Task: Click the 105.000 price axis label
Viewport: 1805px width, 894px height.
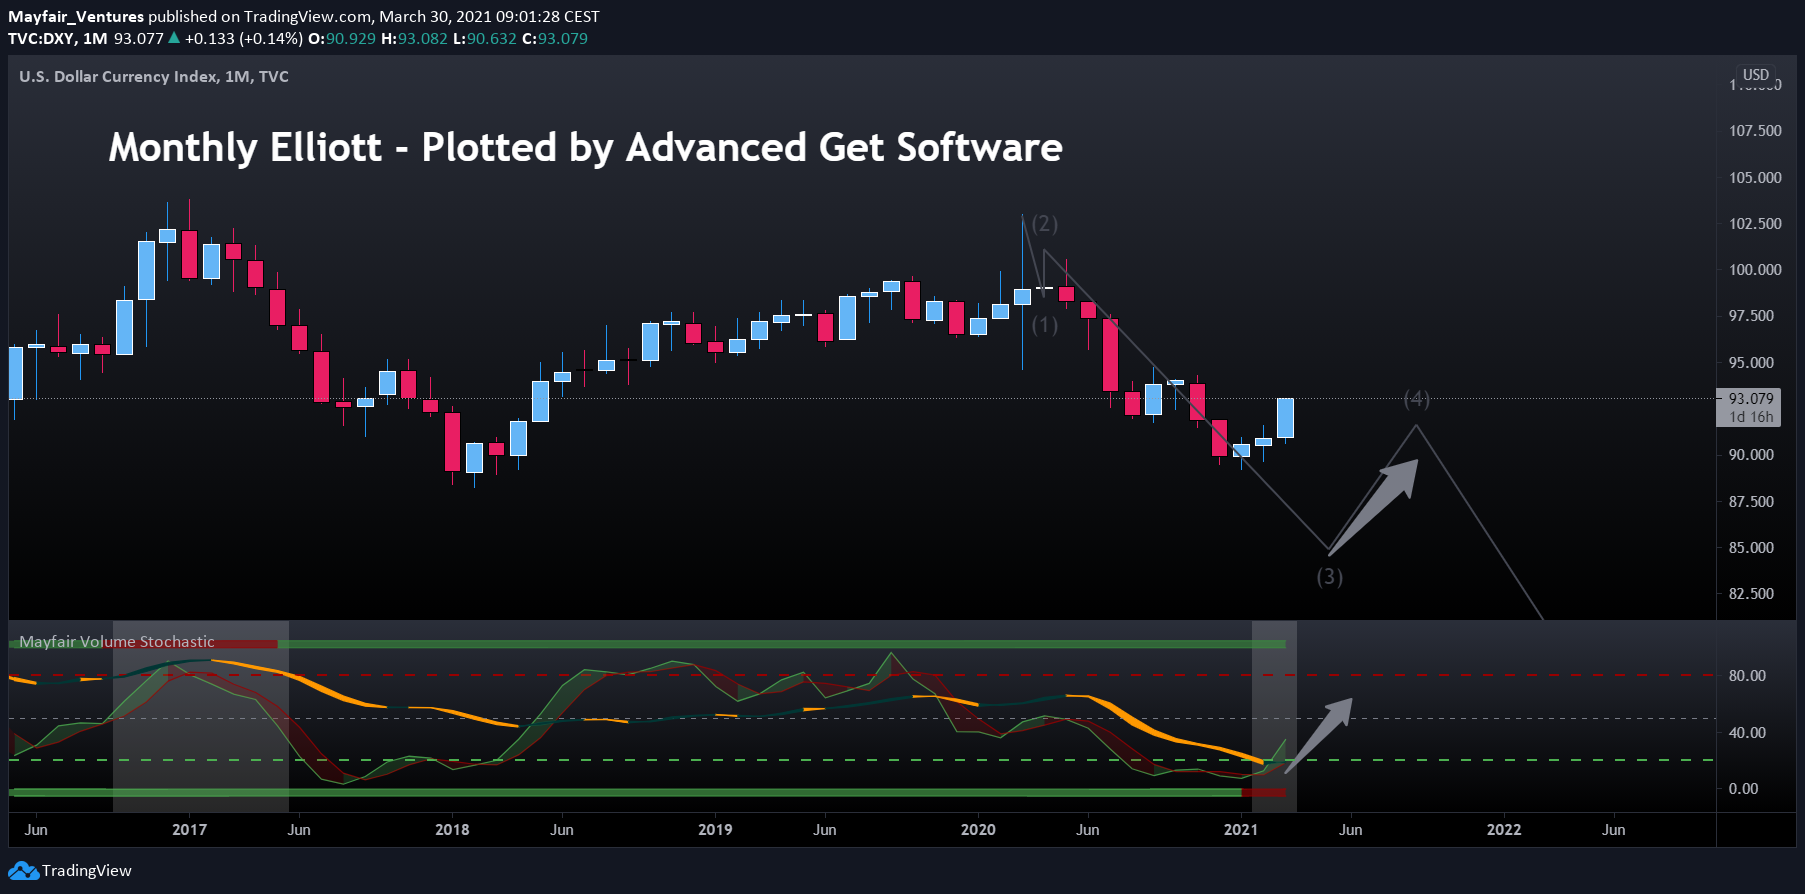Action: pos(1755,178)
